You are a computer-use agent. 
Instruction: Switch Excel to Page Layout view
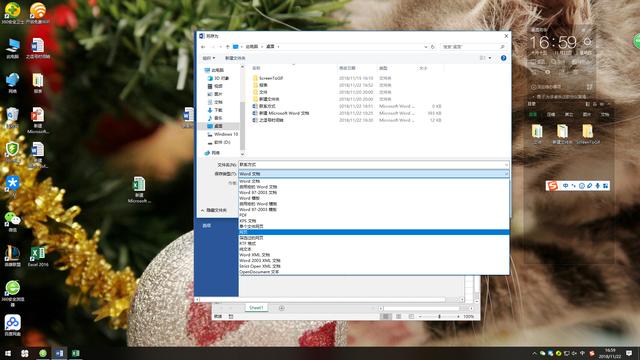click(398, 316)
